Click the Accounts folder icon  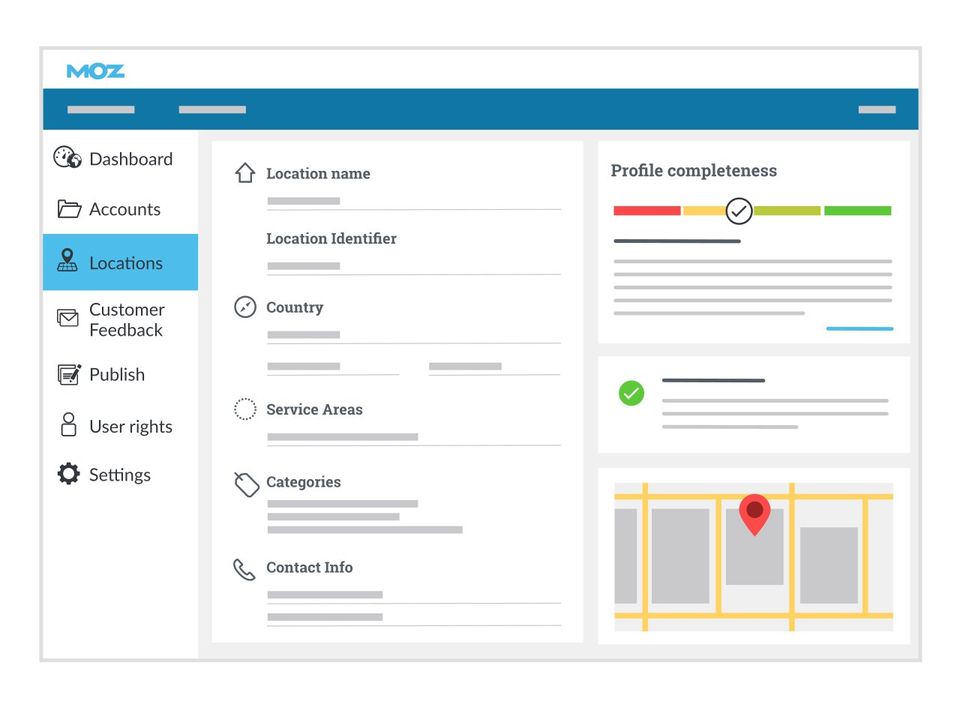(x=69, y=209)
